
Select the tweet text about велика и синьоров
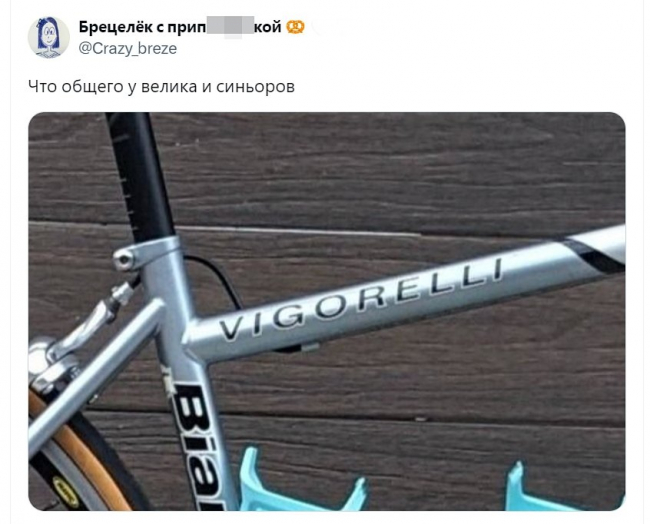click(162, 87)
